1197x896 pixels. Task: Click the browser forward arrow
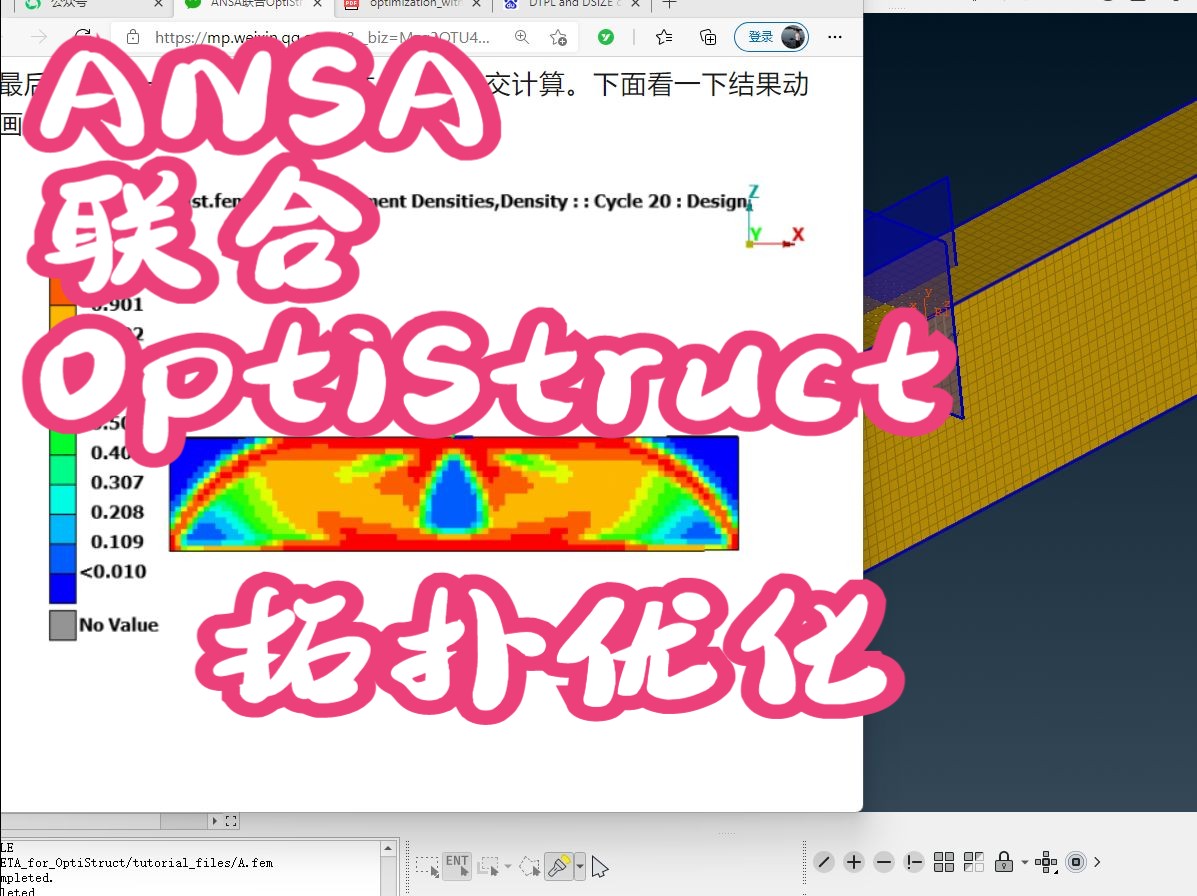(x=39, y=37)
